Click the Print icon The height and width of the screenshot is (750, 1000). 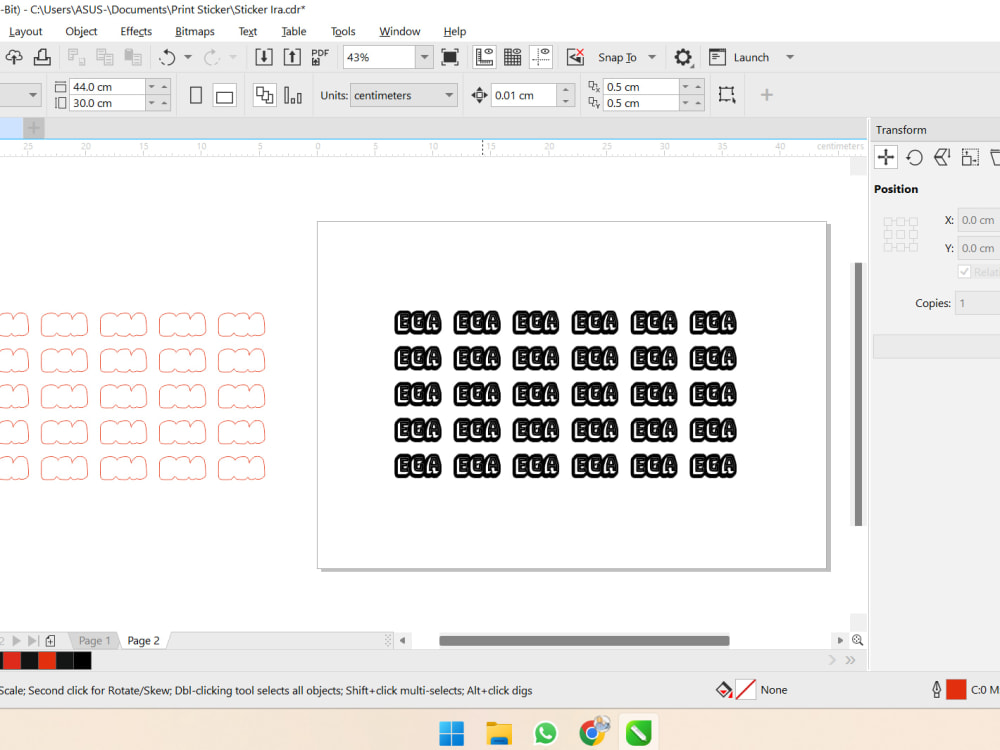42,57
